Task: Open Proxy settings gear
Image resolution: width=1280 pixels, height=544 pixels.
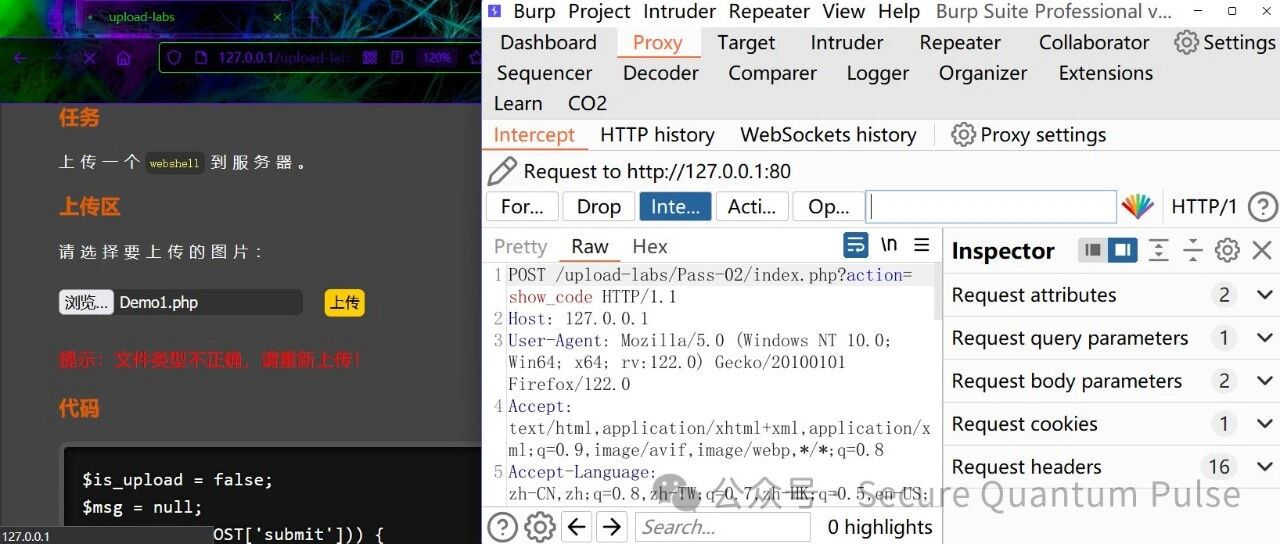Action: tap(963, 135)
